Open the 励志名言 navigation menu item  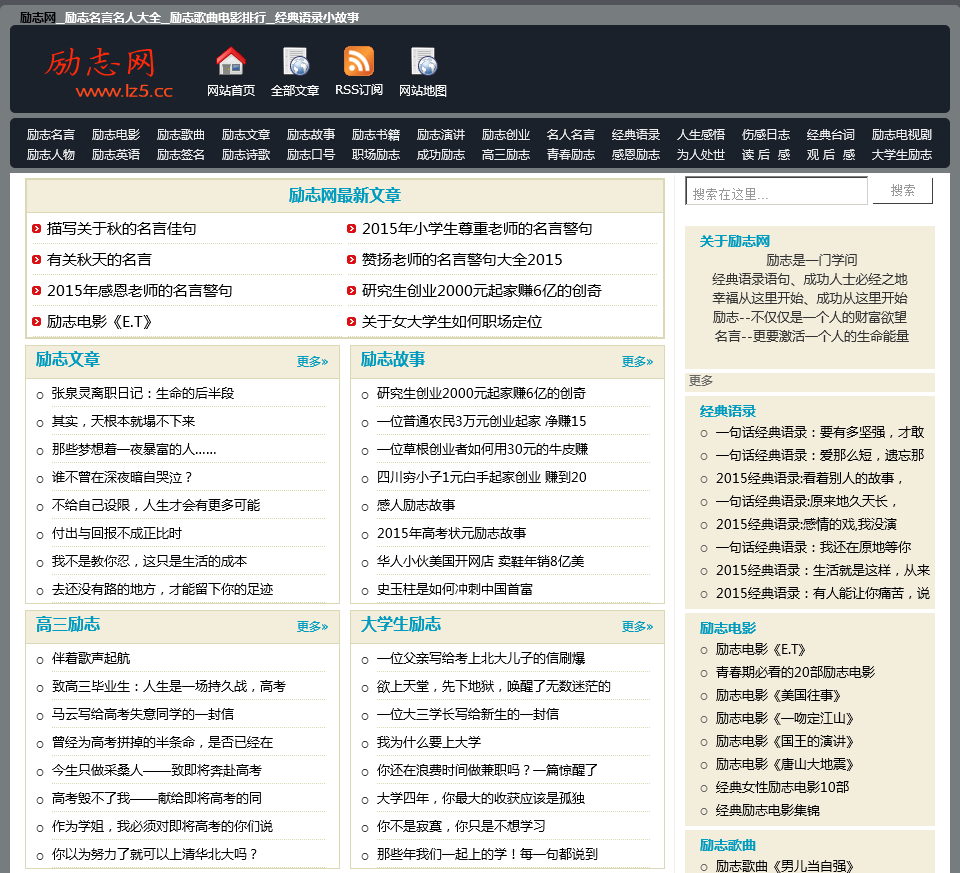(x=51, y=135)
